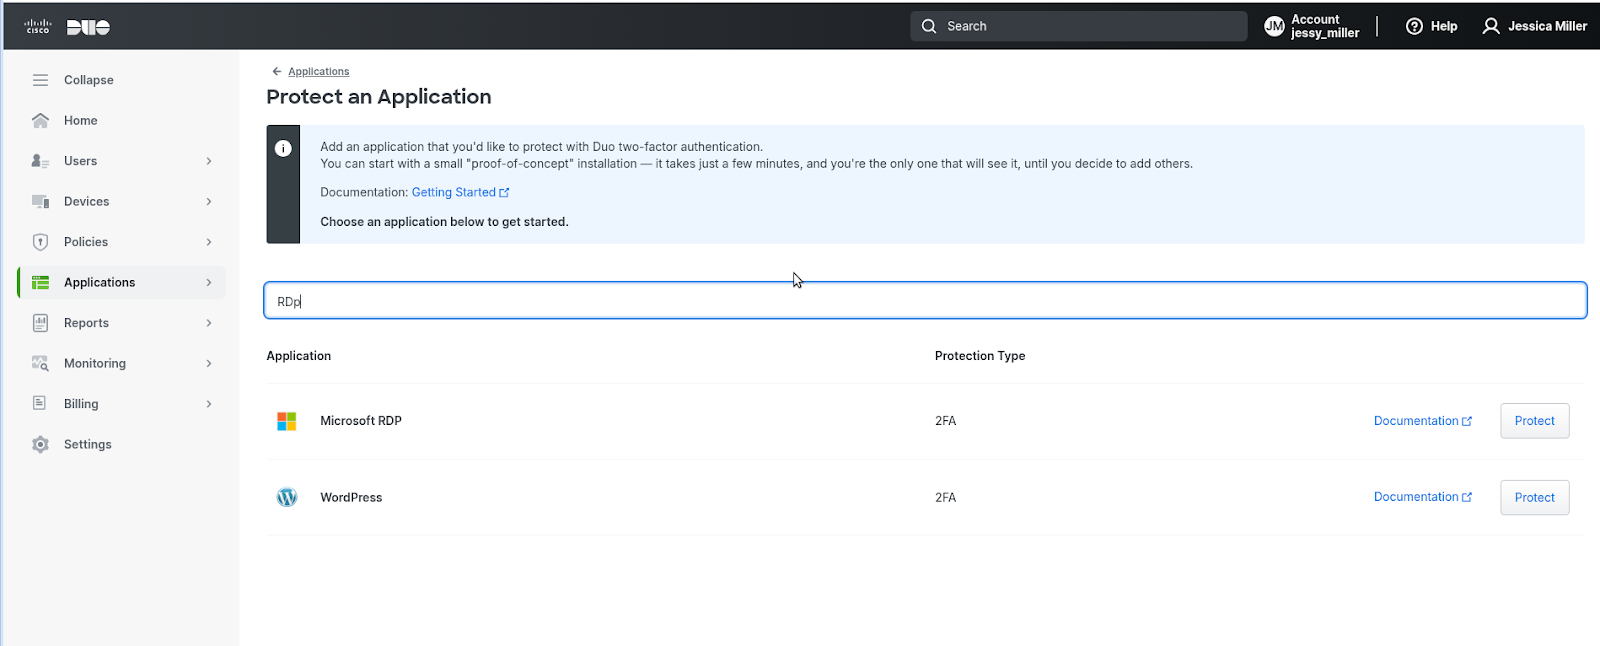1600x646 pixels.
Task: Click the Protection Type column header
Action: (980, 356)
